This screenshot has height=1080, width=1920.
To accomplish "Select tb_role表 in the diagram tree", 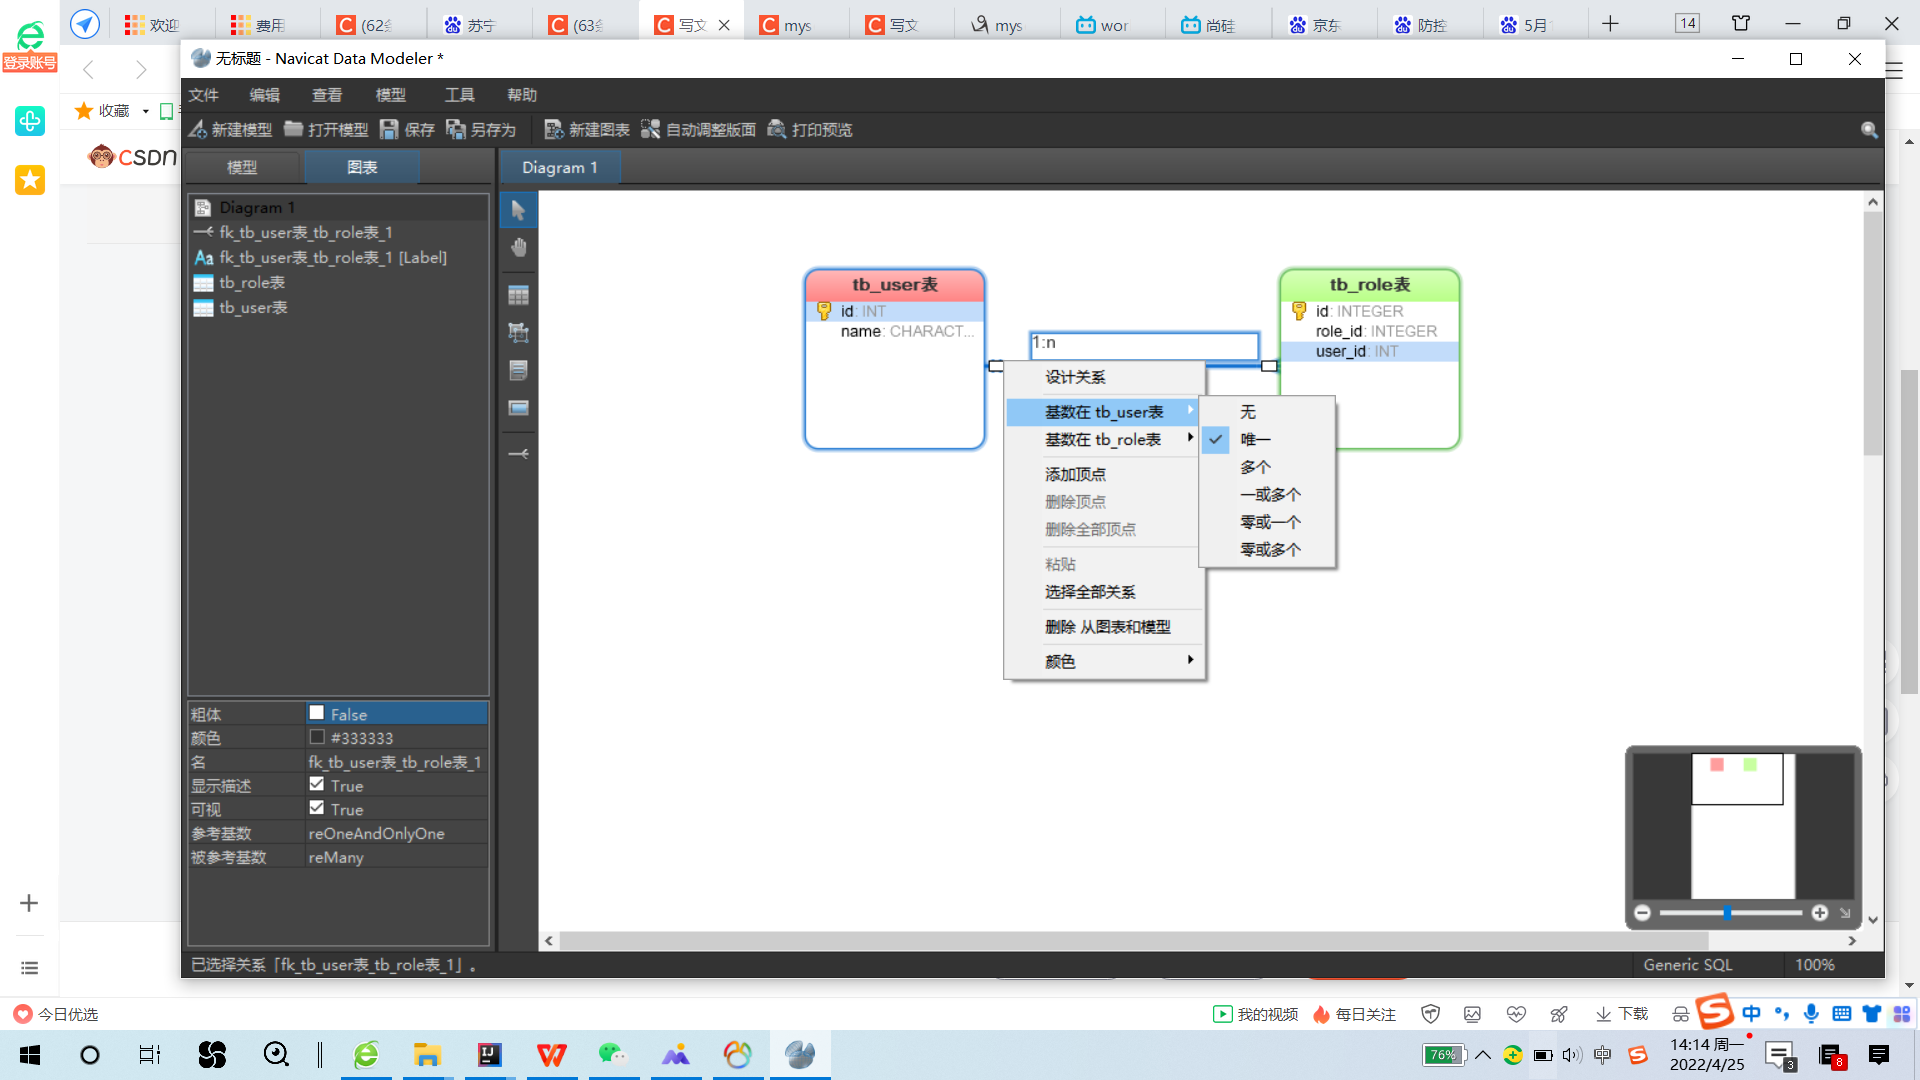I will coord(252,283).
